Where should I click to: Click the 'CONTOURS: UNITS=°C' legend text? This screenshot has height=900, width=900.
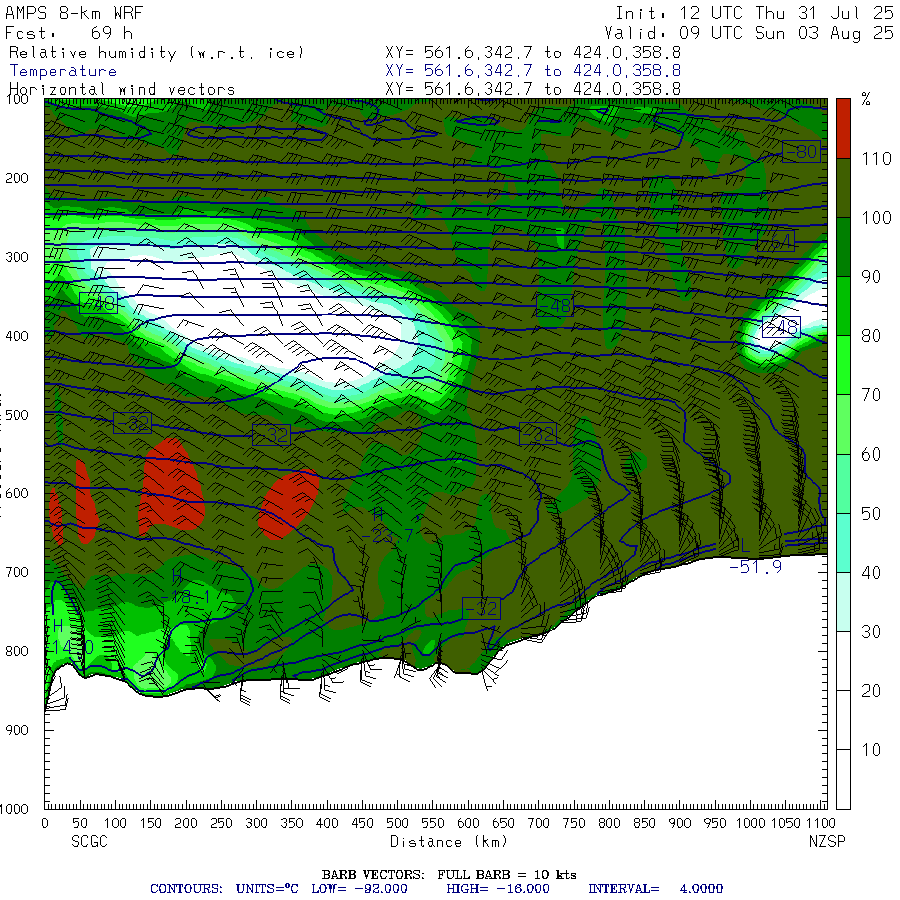point(224,889)
